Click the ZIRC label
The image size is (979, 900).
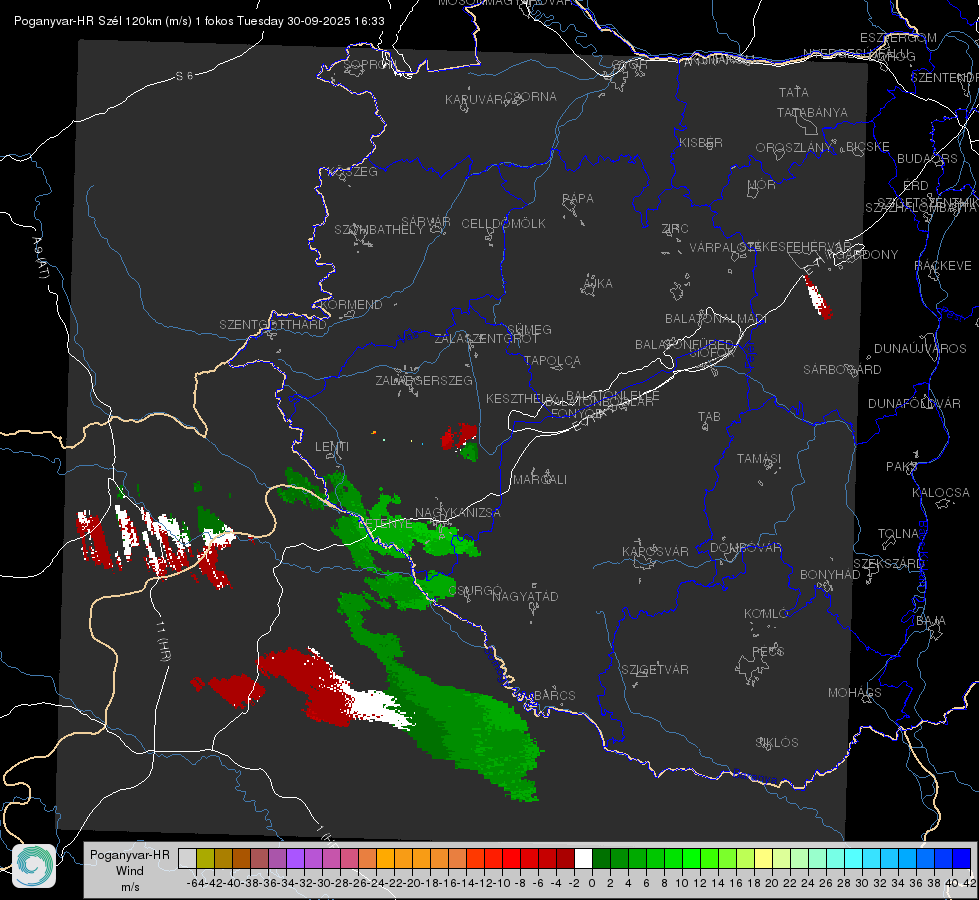click(675, 229)
